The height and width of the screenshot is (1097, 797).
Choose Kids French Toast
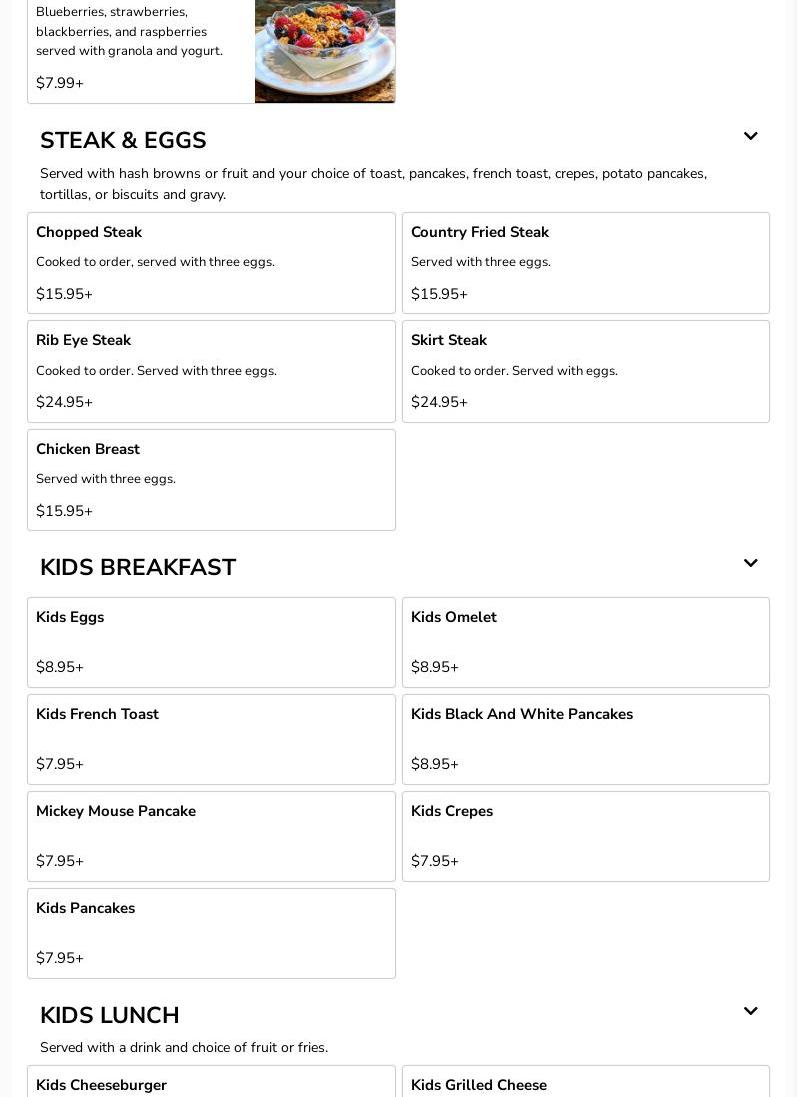coord(211,739)
